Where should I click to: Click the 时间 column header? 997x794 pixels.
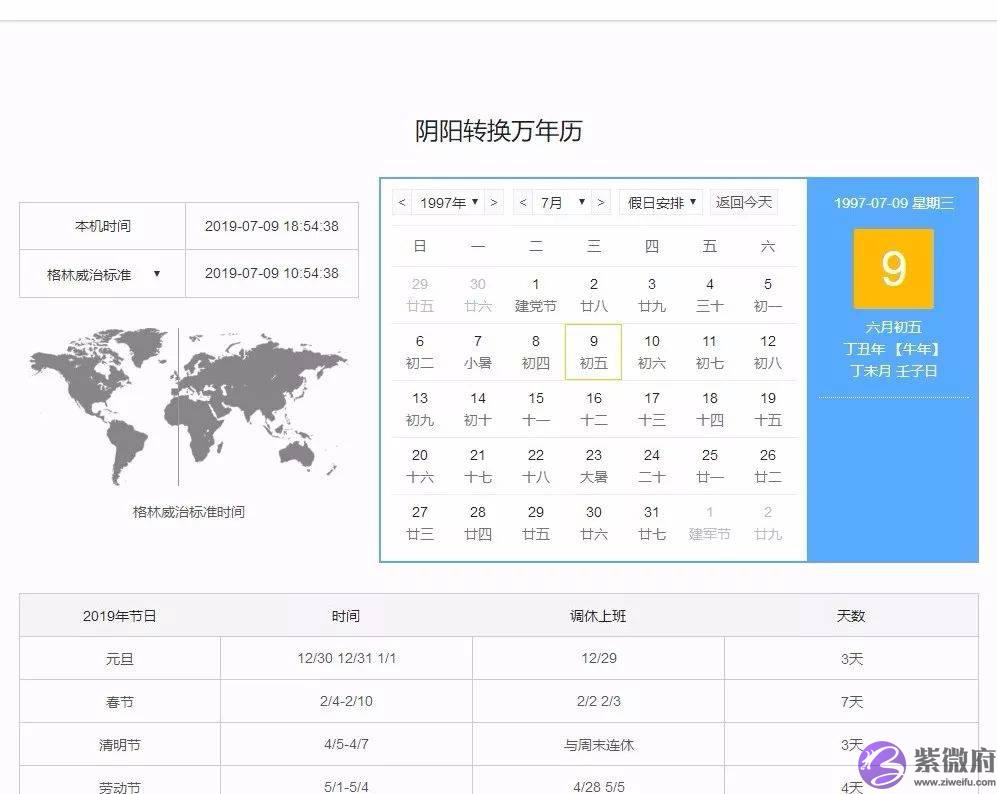pos(346,616)
